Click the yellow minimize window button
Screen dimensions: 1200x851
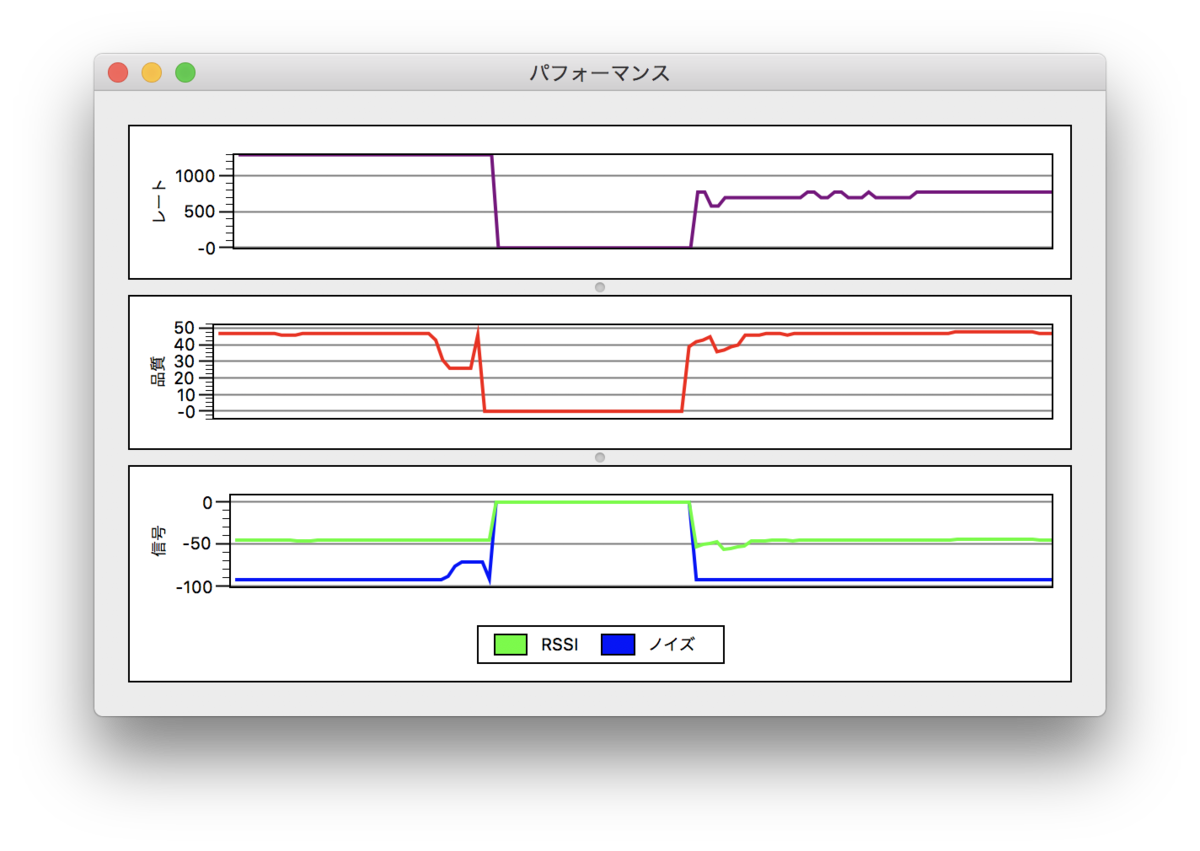tap(152, 73)
